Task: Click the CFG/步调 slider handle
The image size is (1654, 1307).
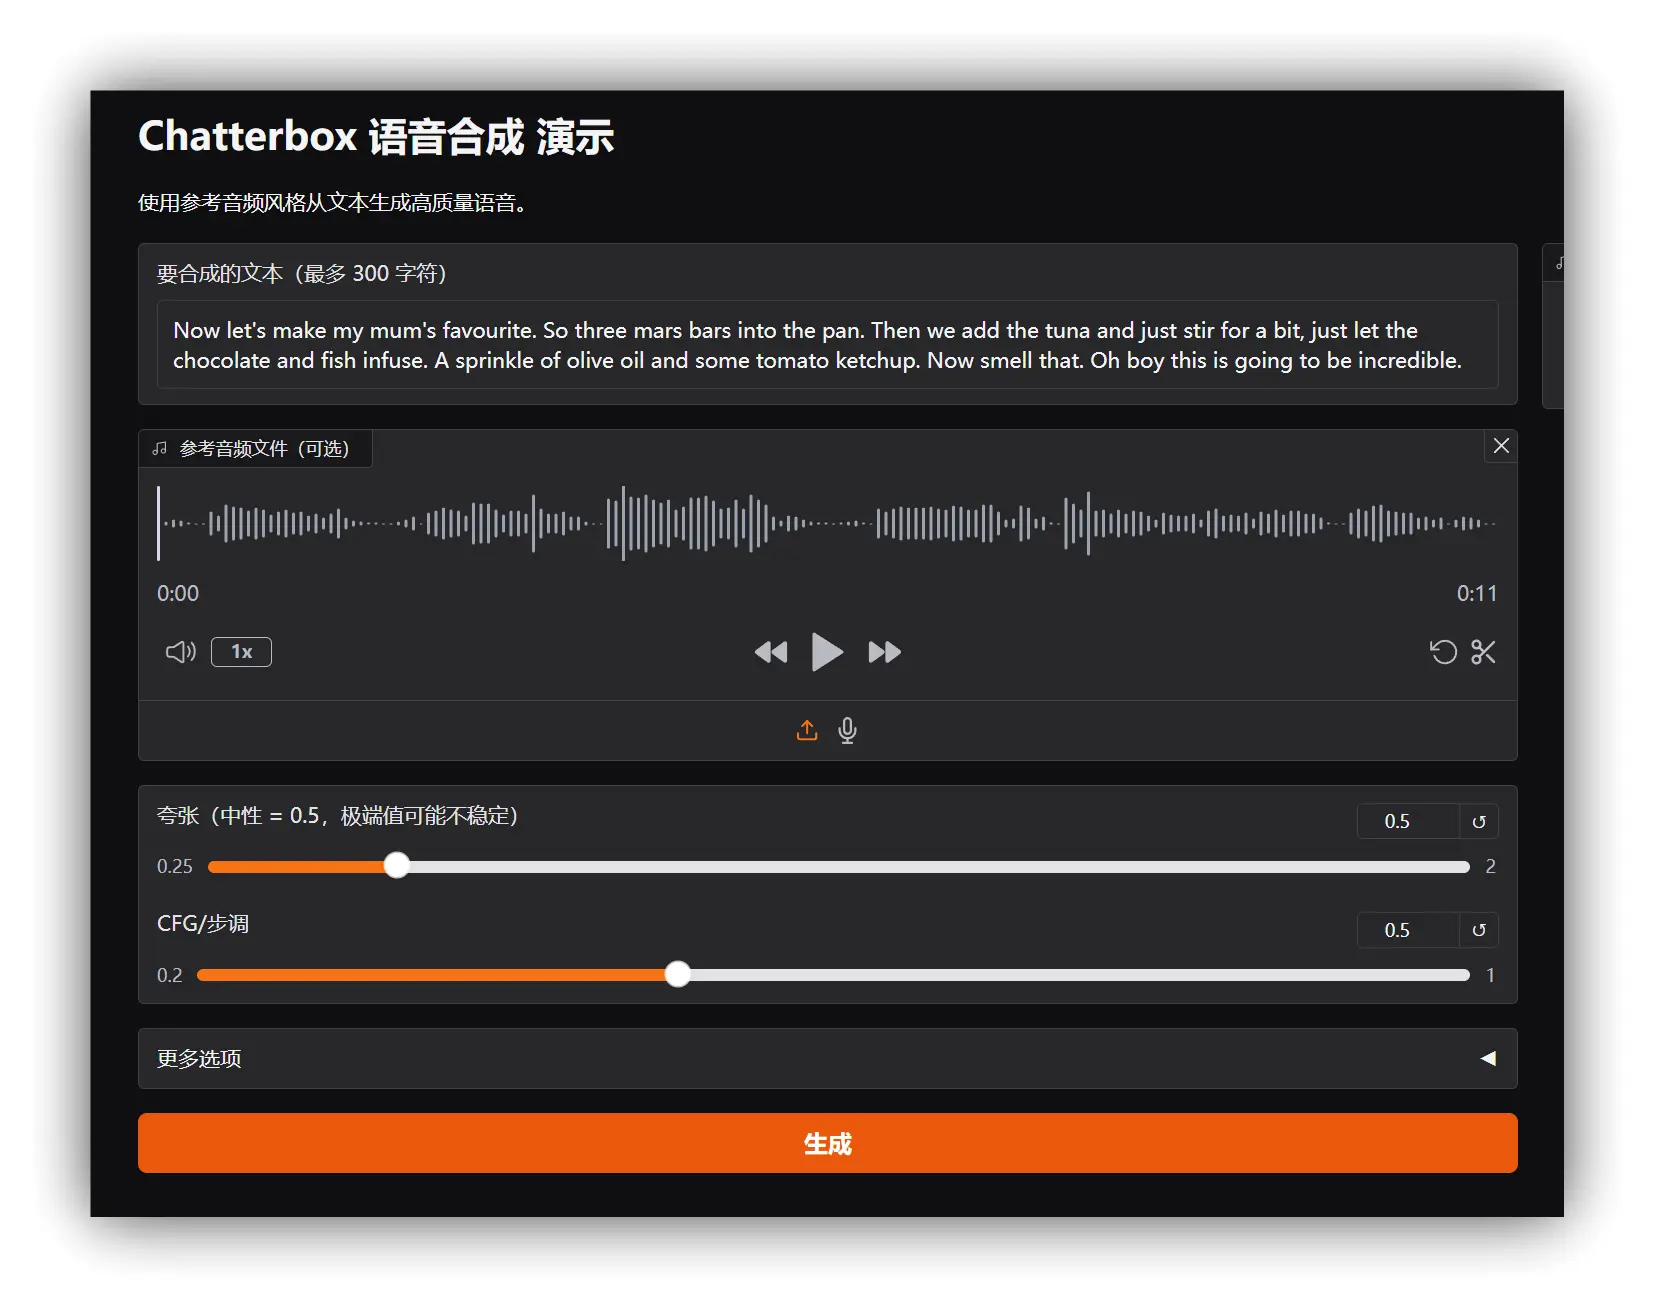Action: click(x=678, y=974)
